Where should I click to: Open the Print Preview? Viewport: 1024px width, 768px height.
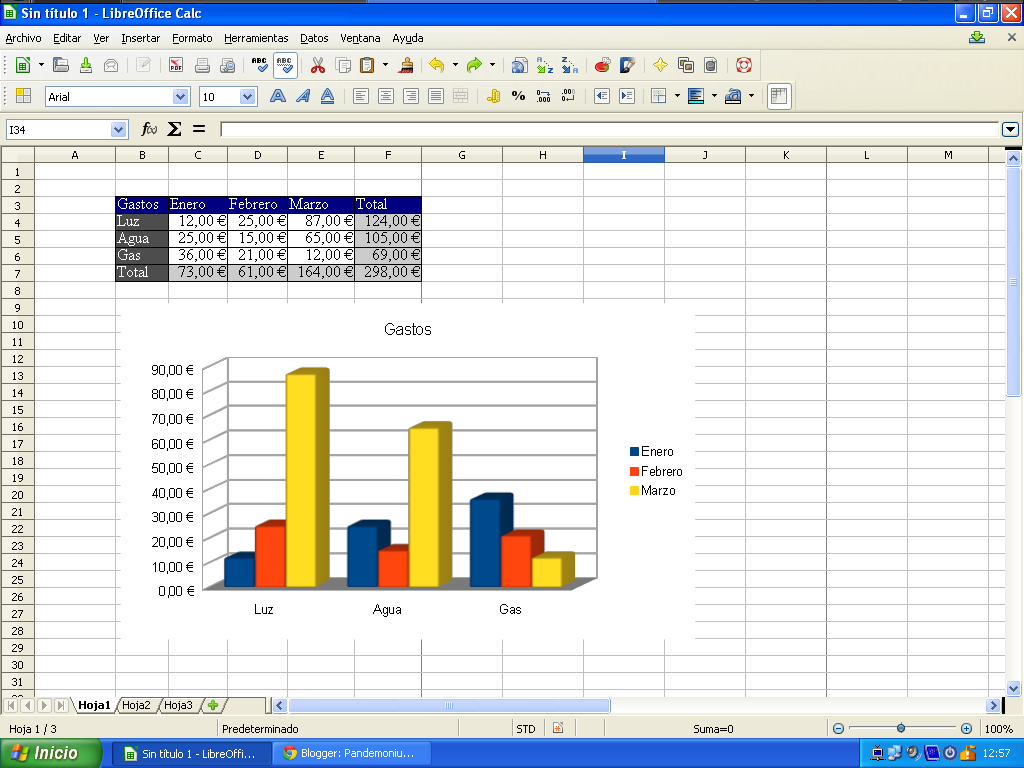tap(228, 64)
